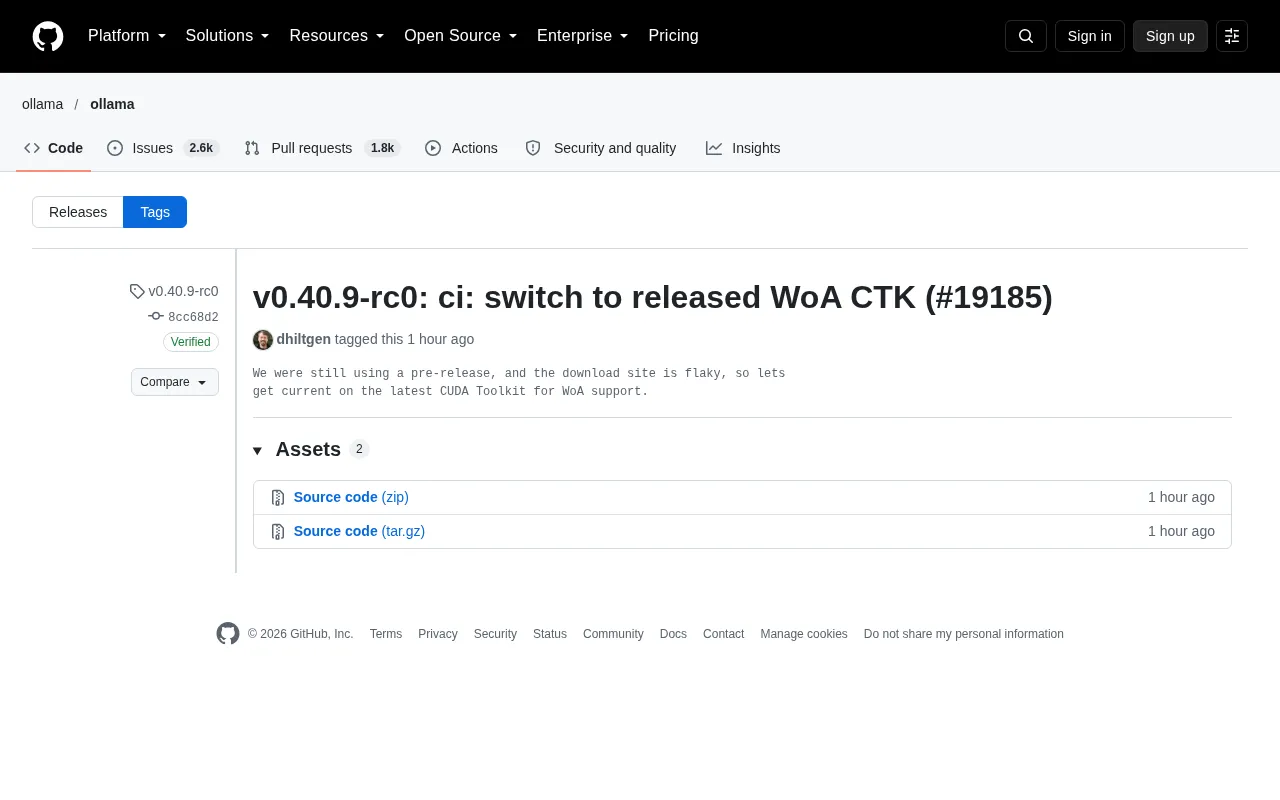Screen dimensions: 1280x800
Task: Expand the Open Source menu
Action: tap(461, 36)
